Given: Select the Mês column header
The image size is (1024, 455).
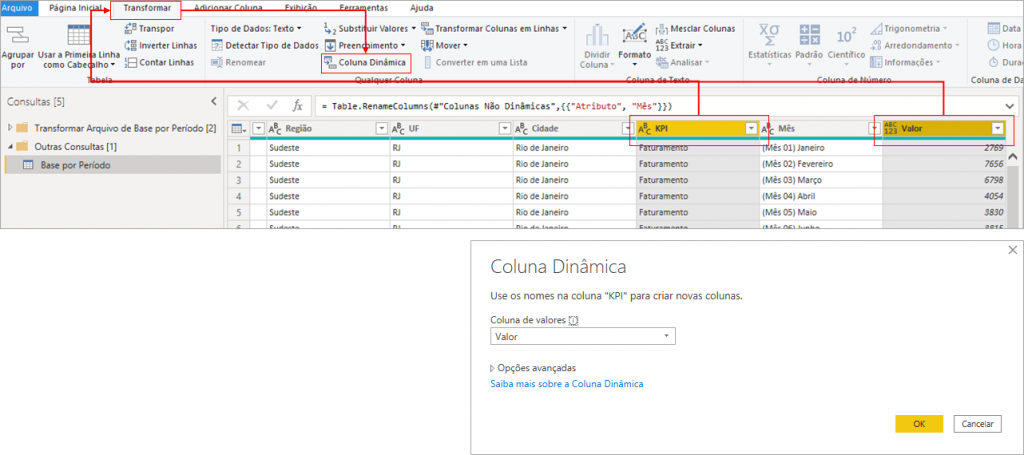Looking at the screenshot, I should [820, 129].
